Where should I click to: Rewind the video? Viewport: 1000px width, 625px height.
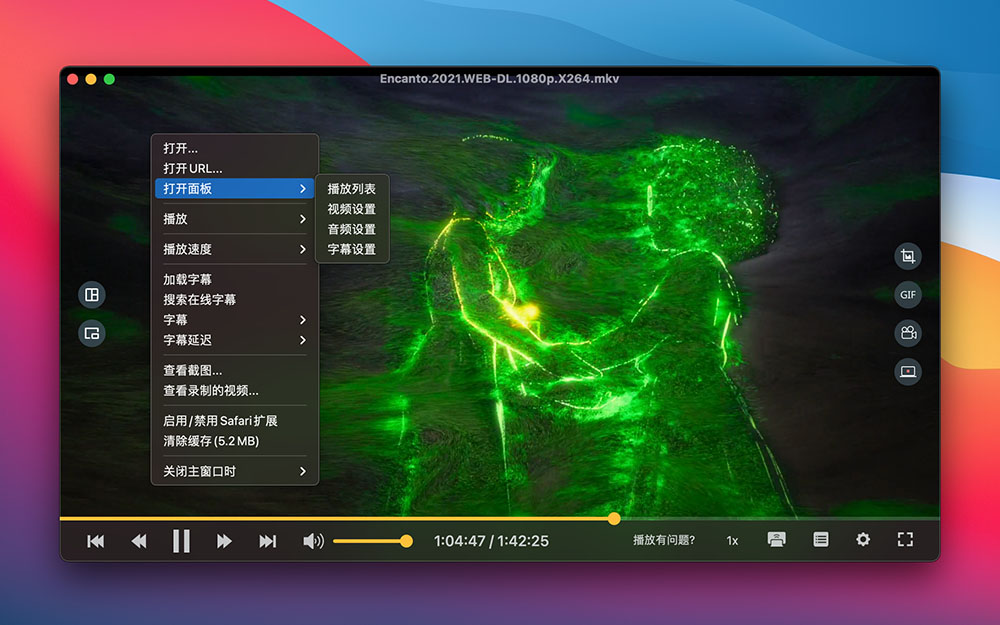[x=138, y=541]
